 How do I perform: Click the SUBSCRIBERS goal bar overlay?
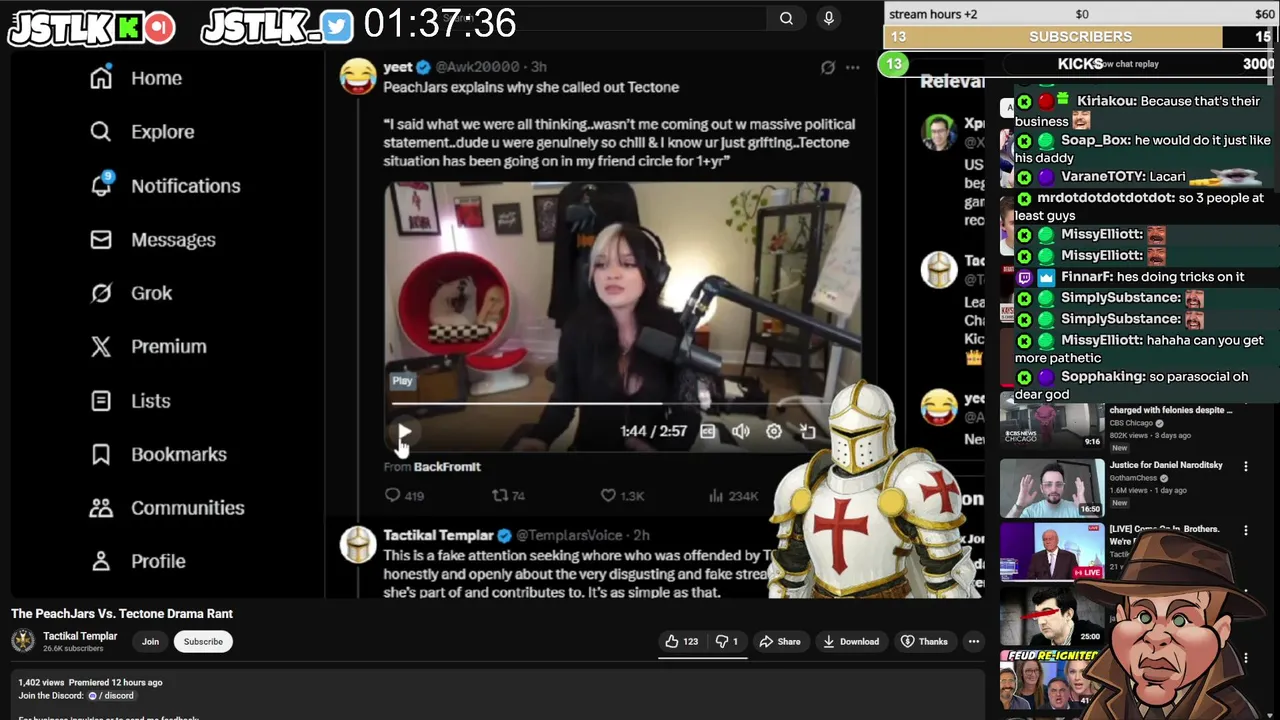1081,36
